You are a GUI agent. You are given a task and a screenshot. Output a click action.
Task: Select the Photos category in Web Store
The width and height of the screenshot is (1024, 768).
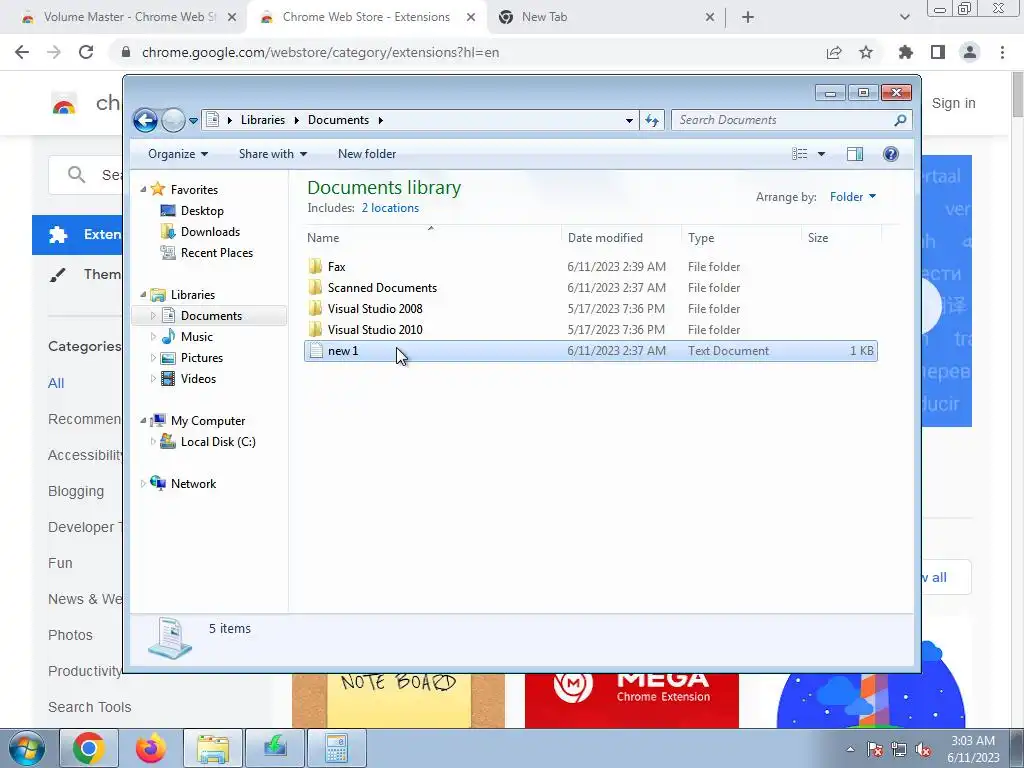[x=71, y=635]
